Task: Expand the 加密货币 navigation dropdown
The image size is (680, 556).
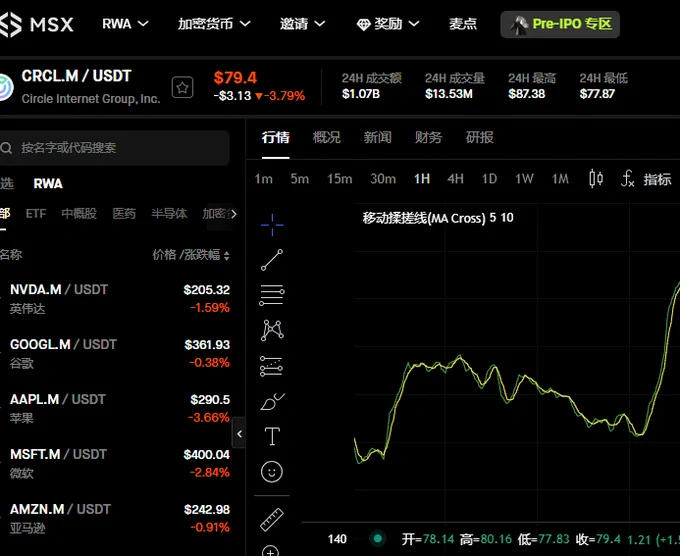Action: click(x=214, y=24)
